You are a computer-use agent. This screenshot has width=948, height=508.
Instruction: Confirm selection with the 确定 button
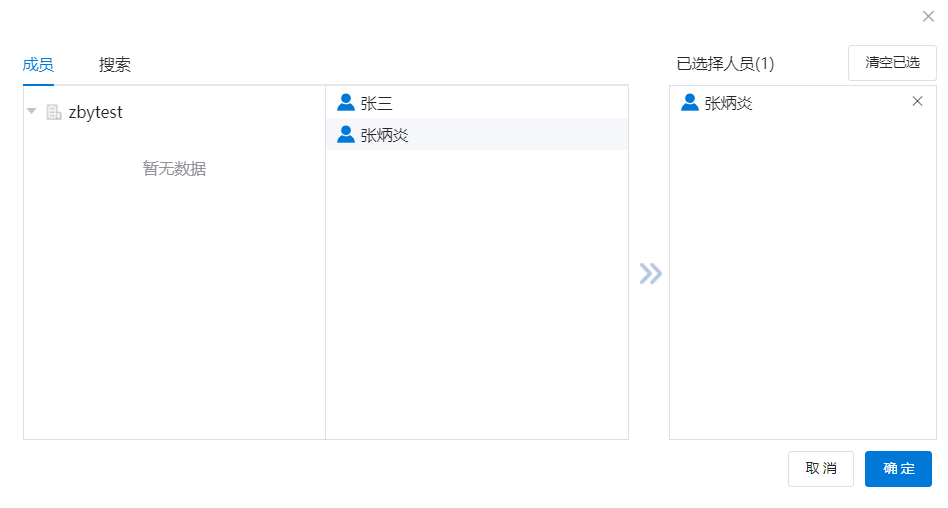tap(898, 469)
